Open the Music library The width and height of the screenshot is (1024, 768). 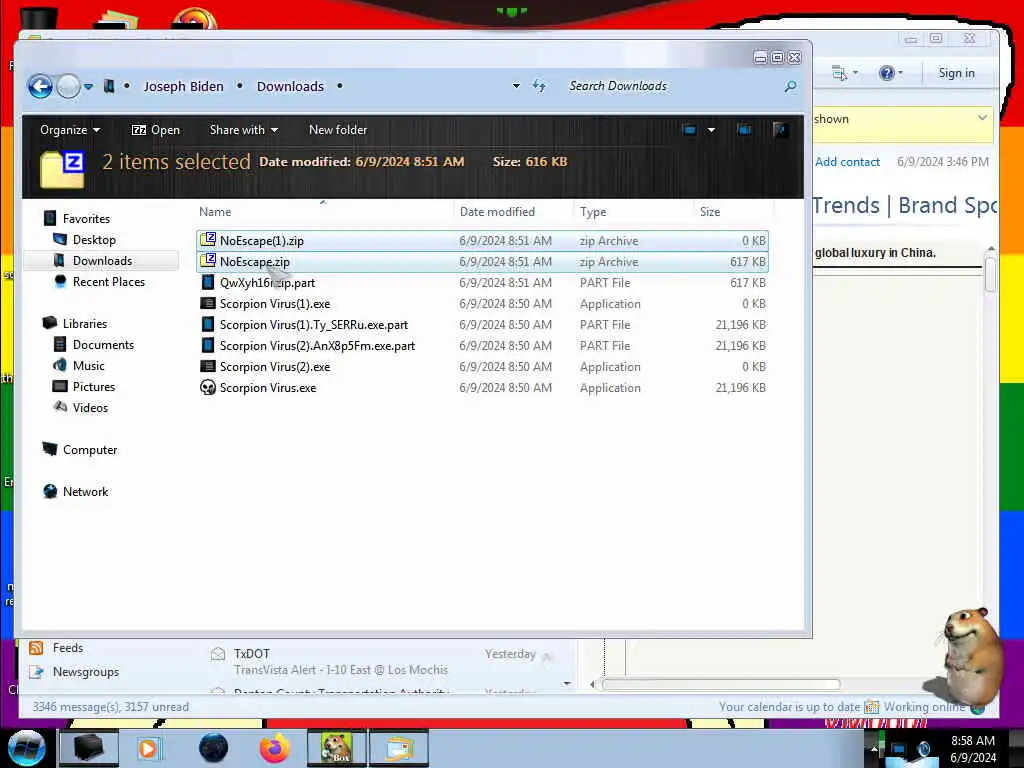coord(89,366)
